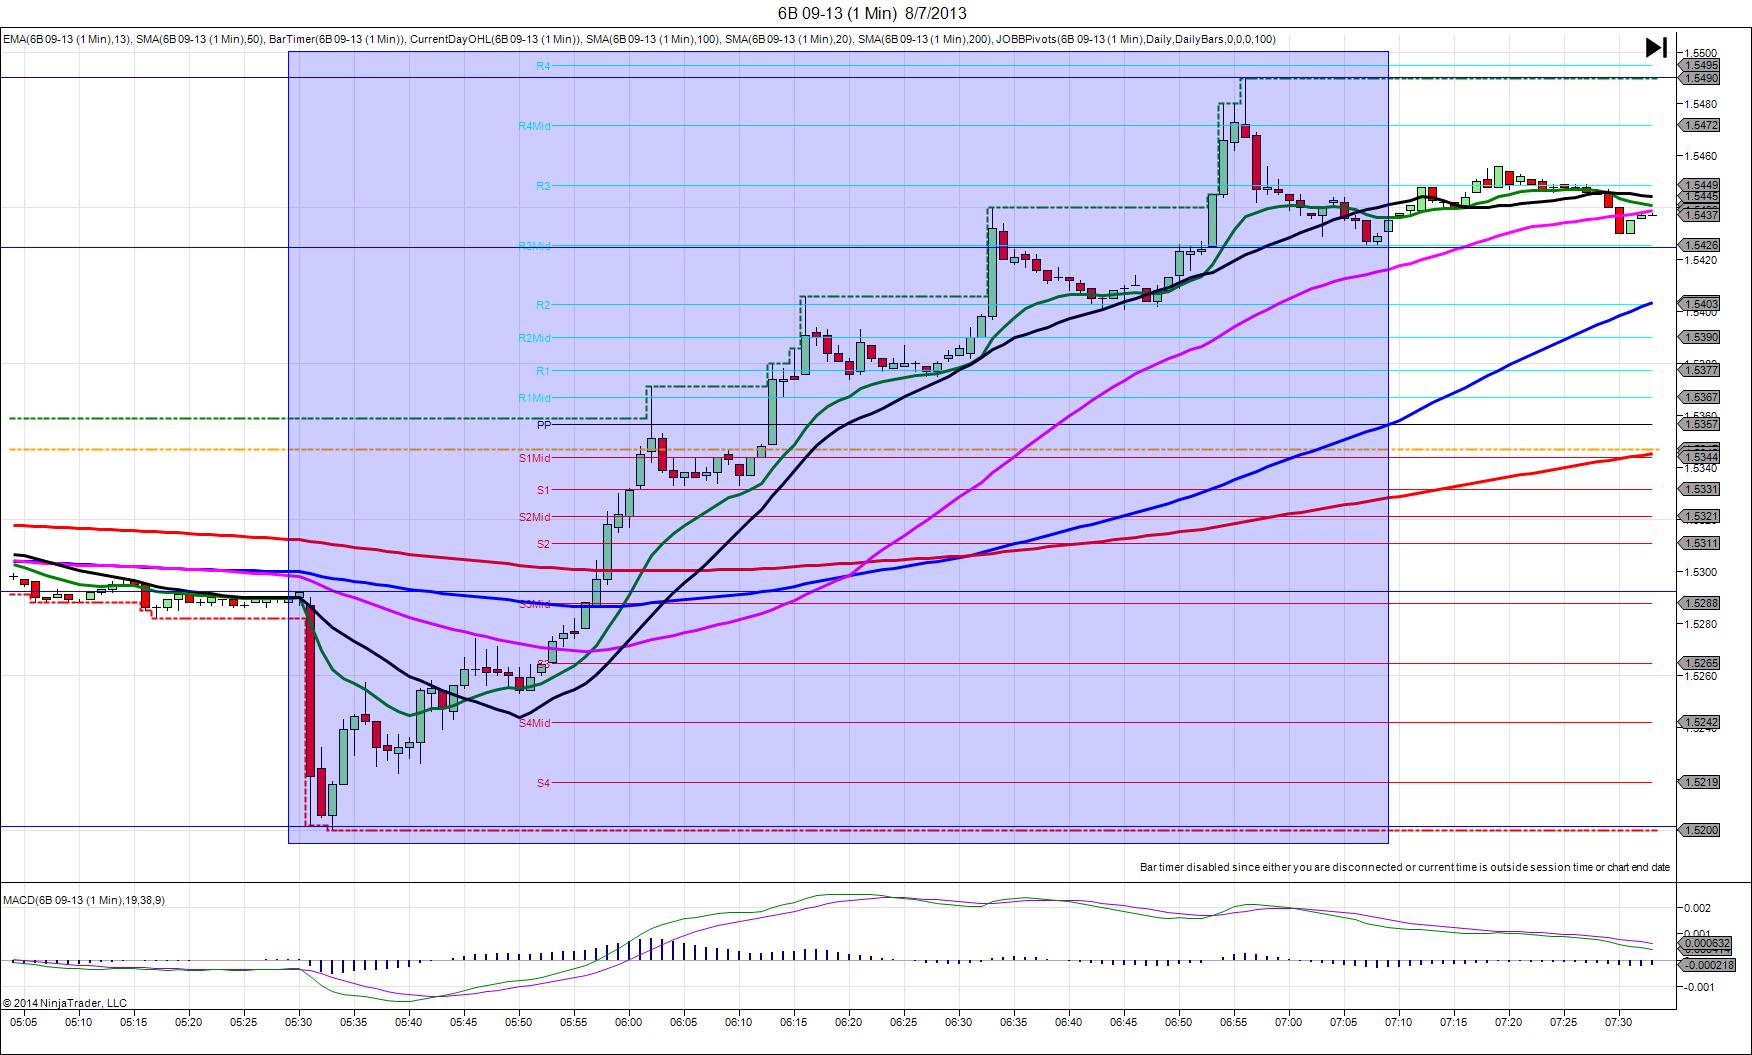Select the indicator list text at top
The height and width of the screenshot is (1055, 1752).
(x=639, y=39)
